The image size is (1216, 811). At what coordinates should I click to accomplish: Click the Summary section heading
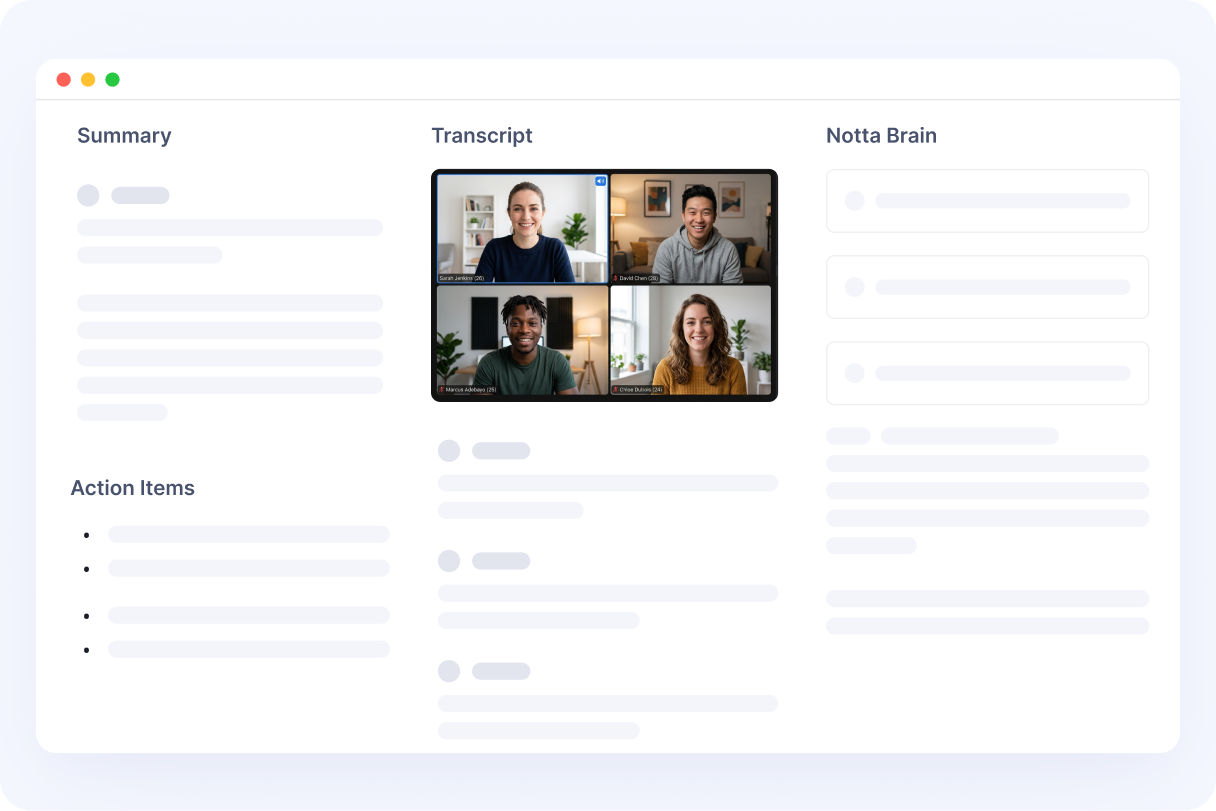[124, 136]
